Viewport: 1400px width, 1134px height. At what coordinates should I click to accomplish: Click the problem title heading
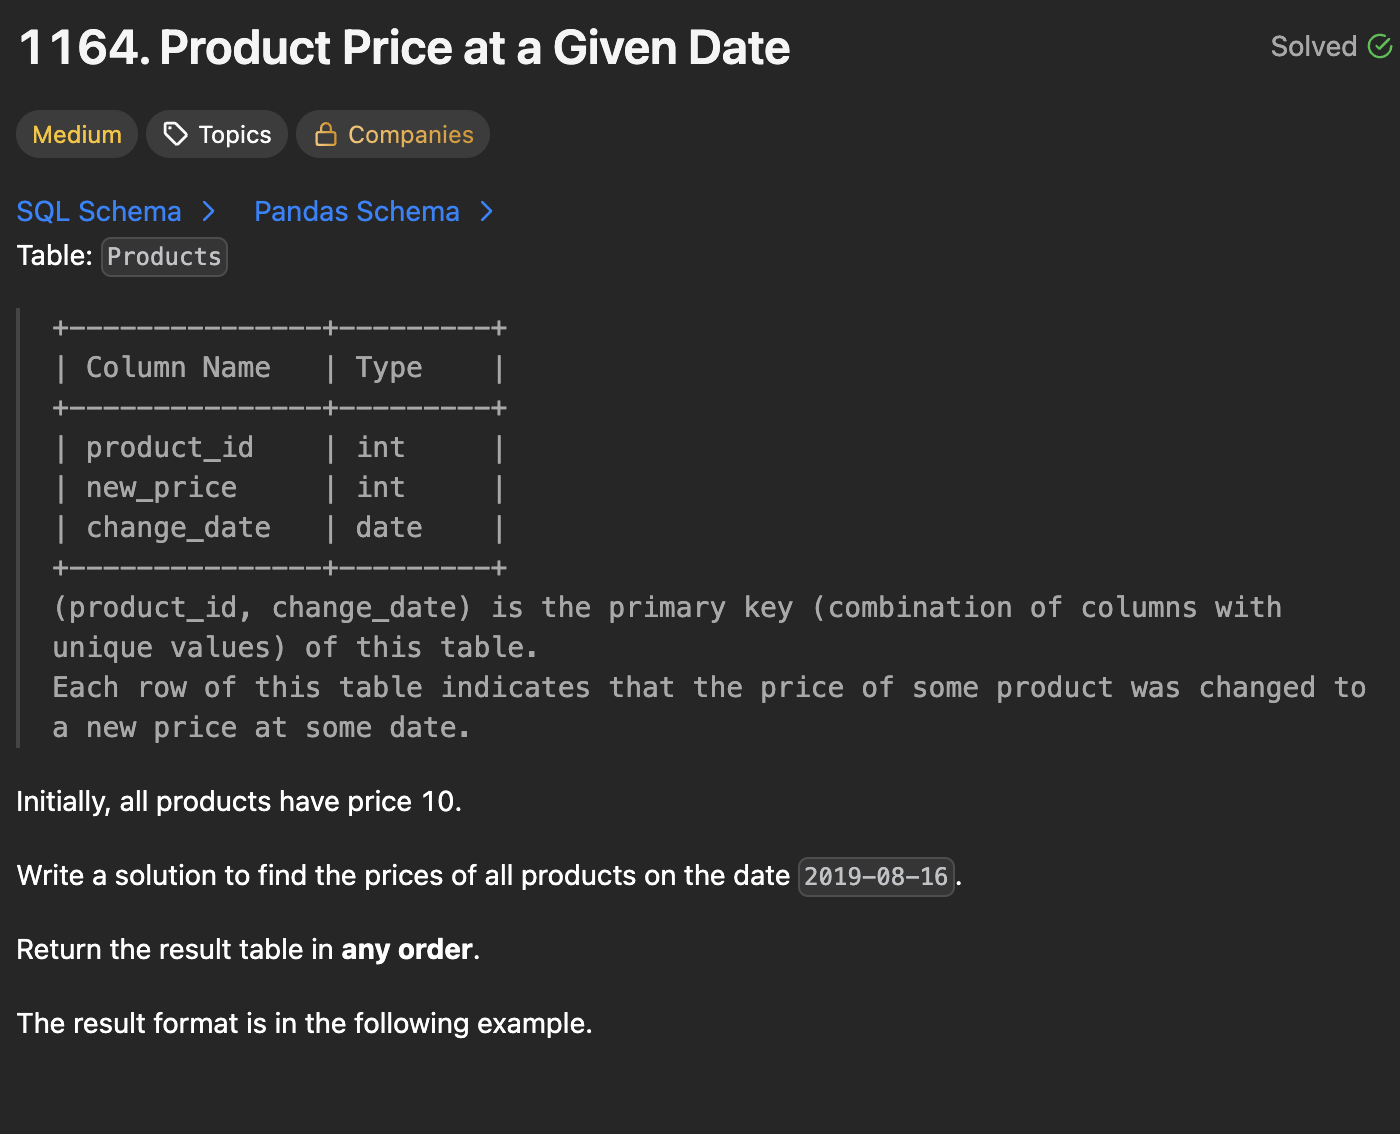click(x=404, y=48)
